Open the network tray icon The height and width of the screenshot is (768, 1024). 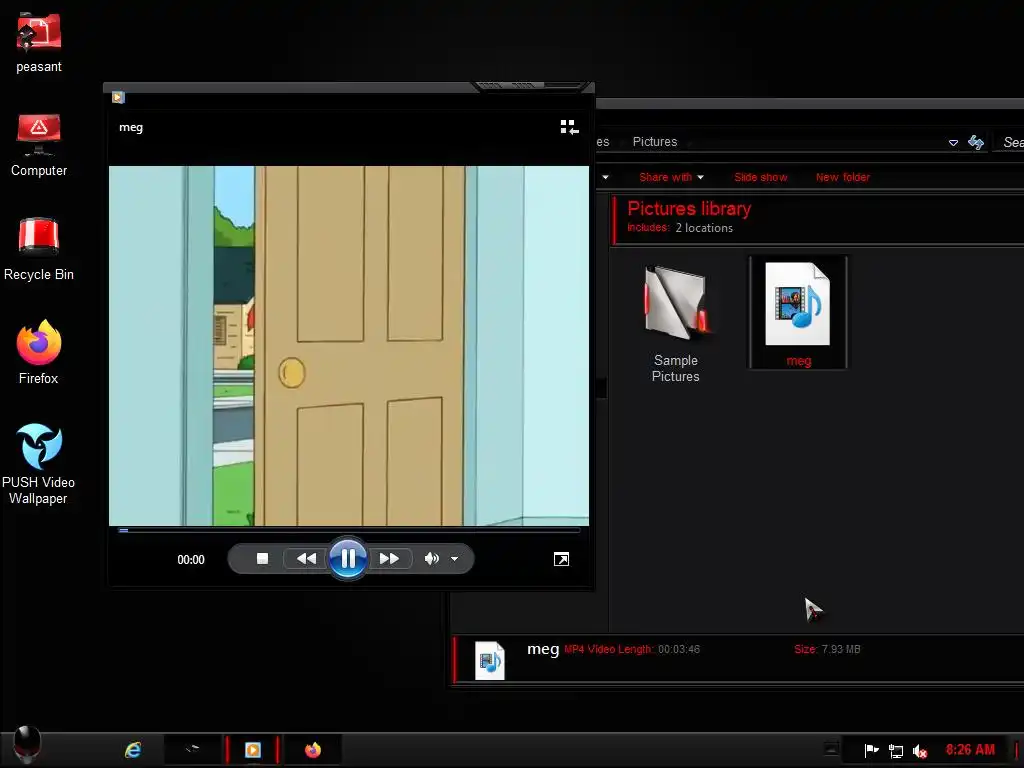[x=896, y=752]
